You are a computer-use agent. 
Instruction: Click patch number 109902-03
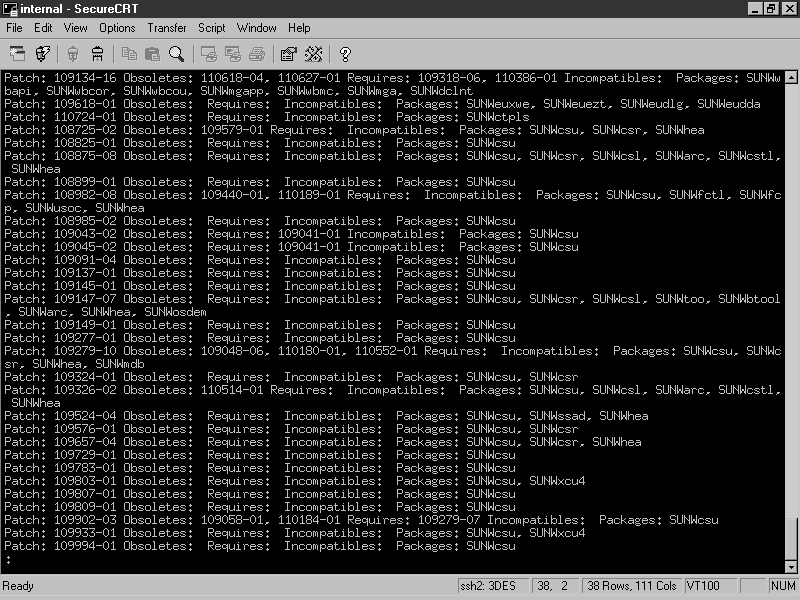pyautogui.click(x=85, y=520)
